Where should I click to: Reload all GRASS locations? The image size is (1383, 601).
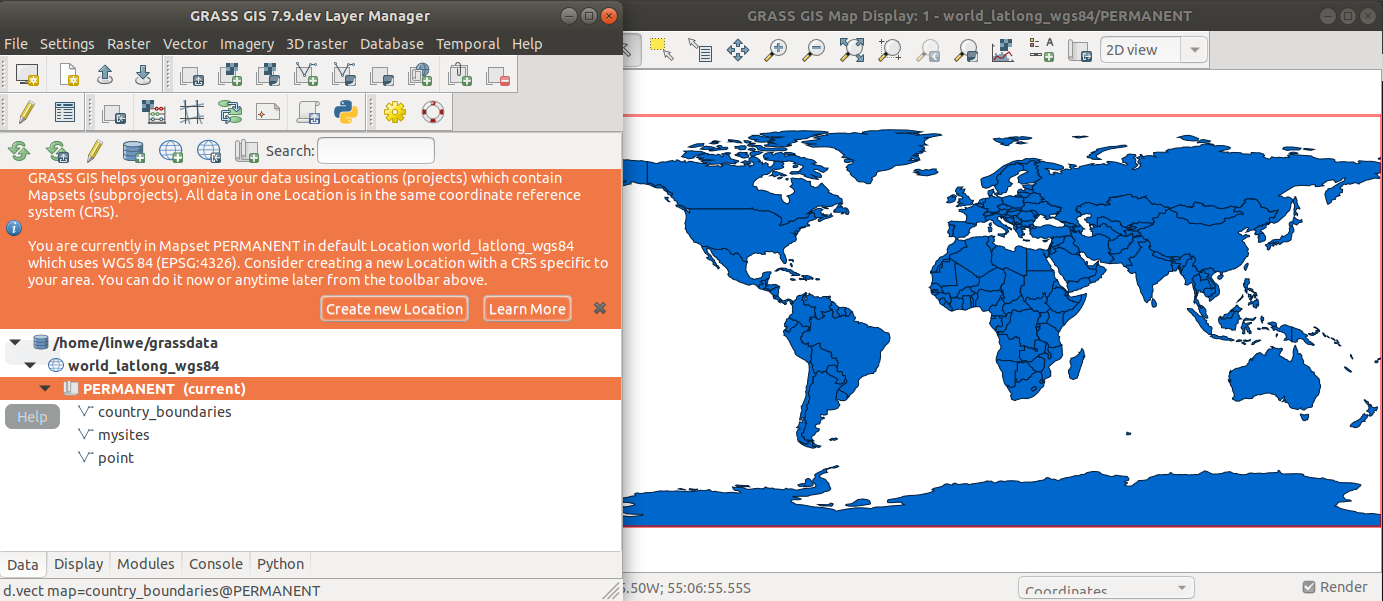point(19,151)
